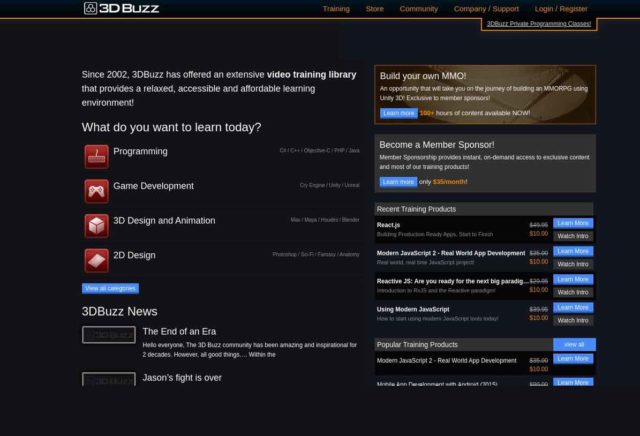Viewport: 640px width, 436px height.
Task: Open Jason's fight is over article
Action: click(182, 378)
